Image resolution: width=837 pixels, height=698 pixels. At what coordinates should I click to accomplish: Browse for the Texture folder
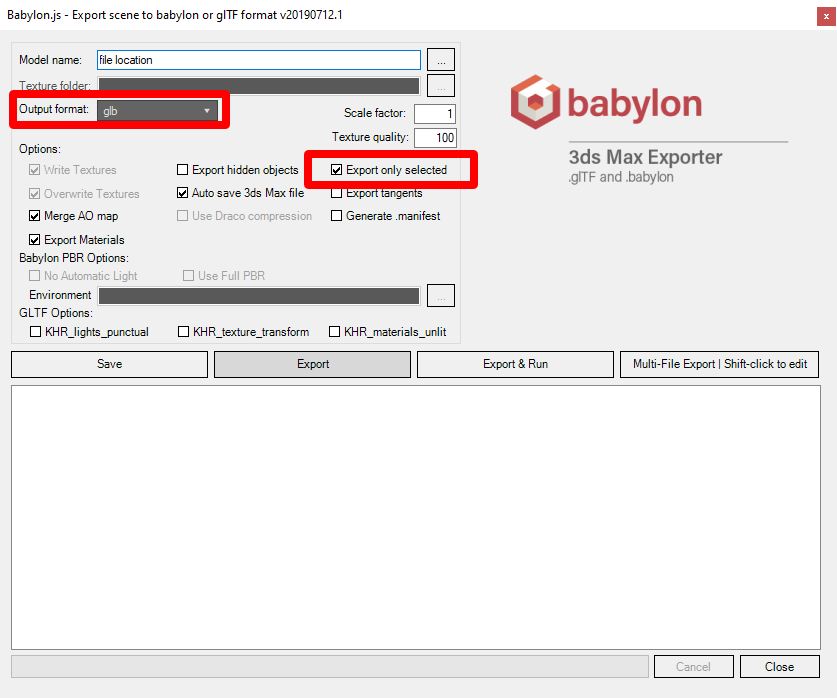[441, 86]
